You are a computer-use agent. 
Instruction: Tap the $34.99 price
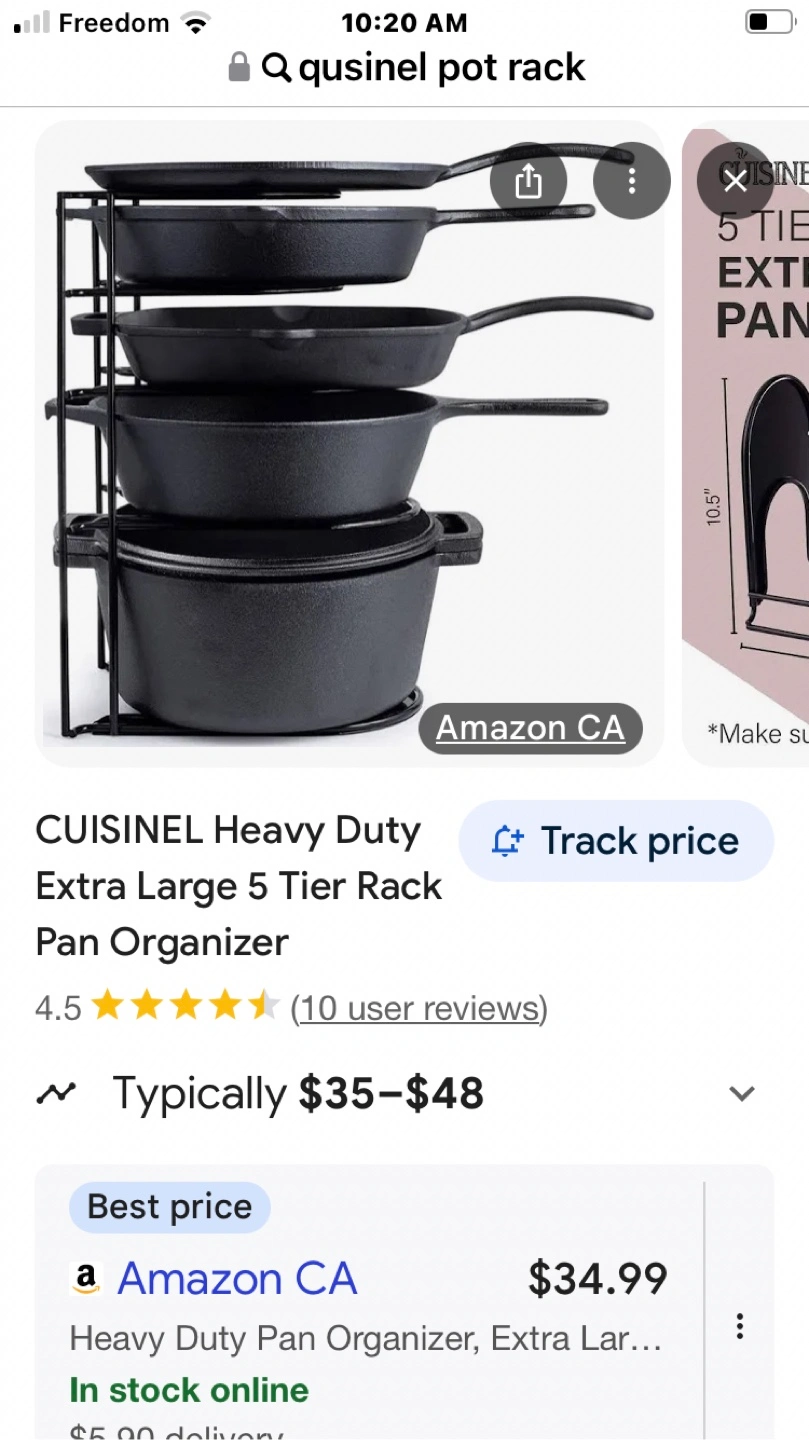[x=597, y=1278]
